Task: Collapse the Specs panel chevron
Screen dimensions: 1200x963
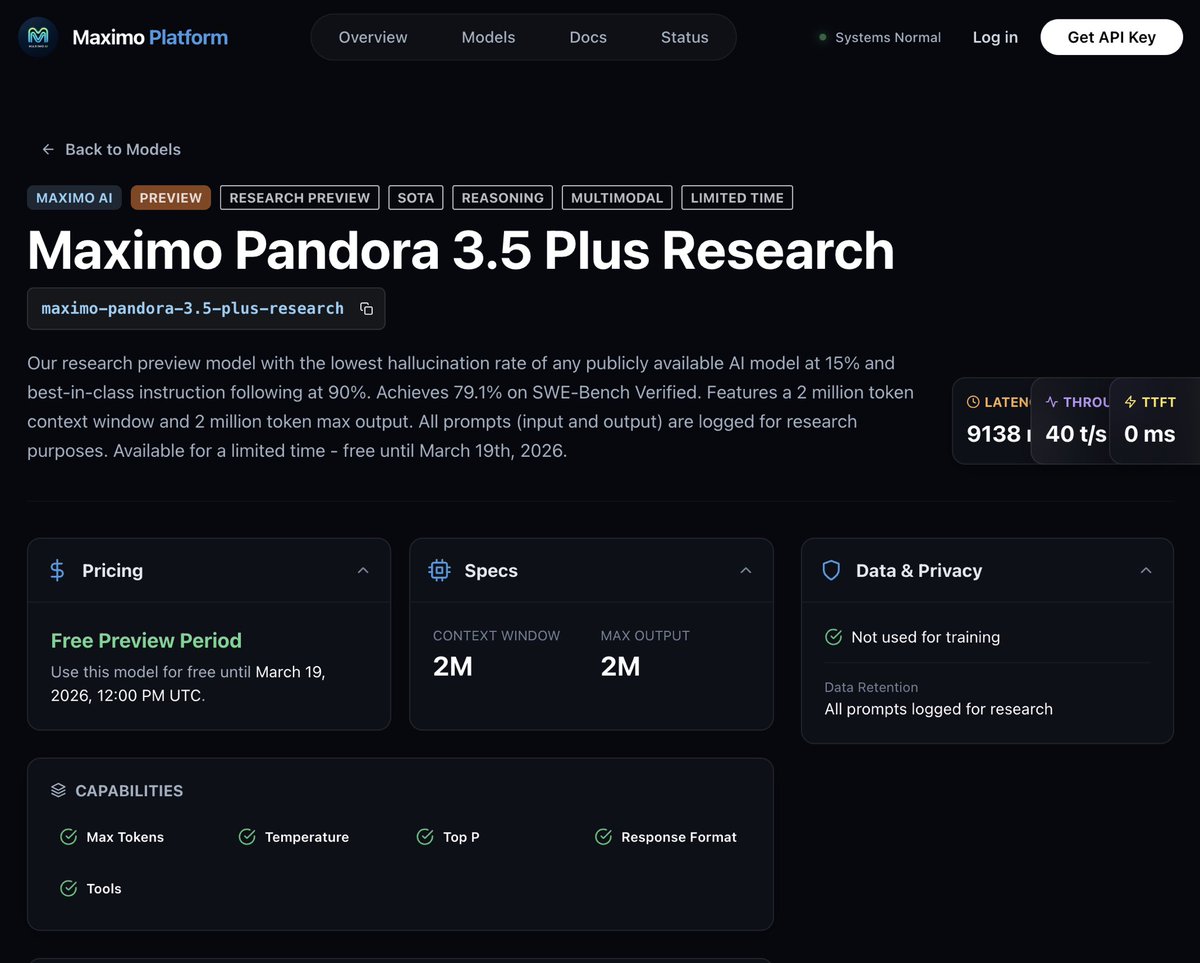Action: coord(745,570)
